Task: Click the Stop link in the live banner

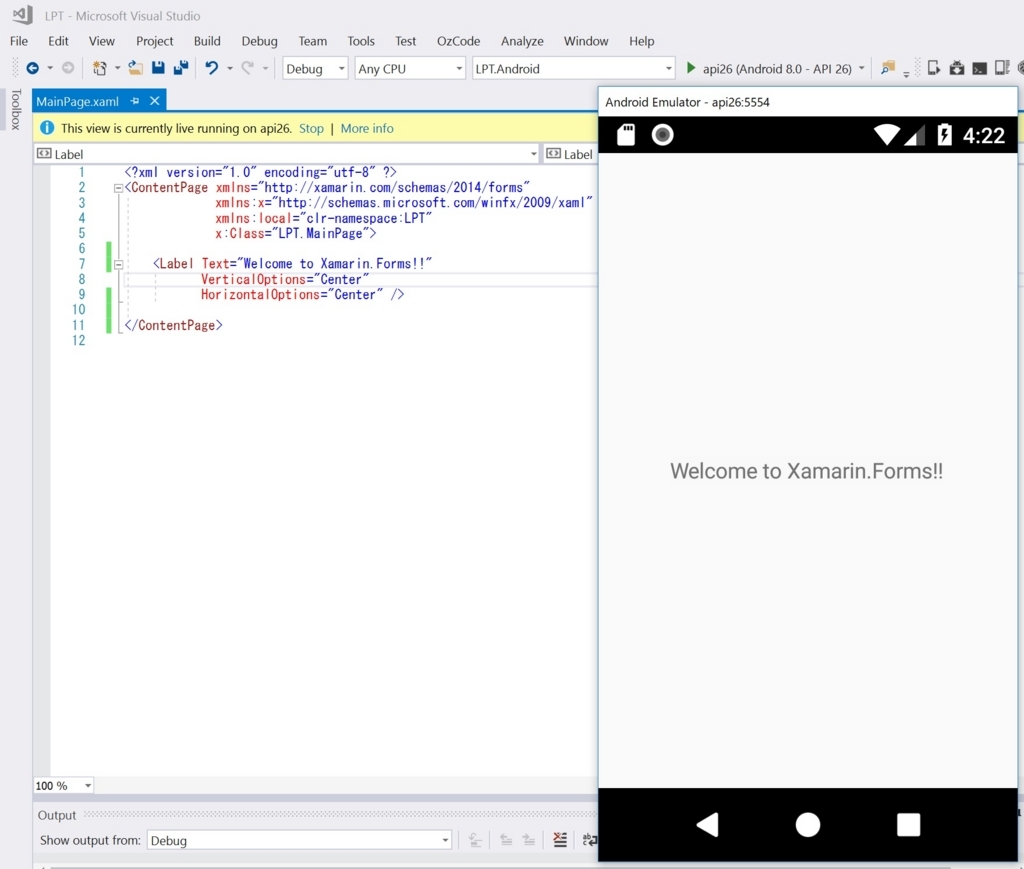Action: point(311,129)
